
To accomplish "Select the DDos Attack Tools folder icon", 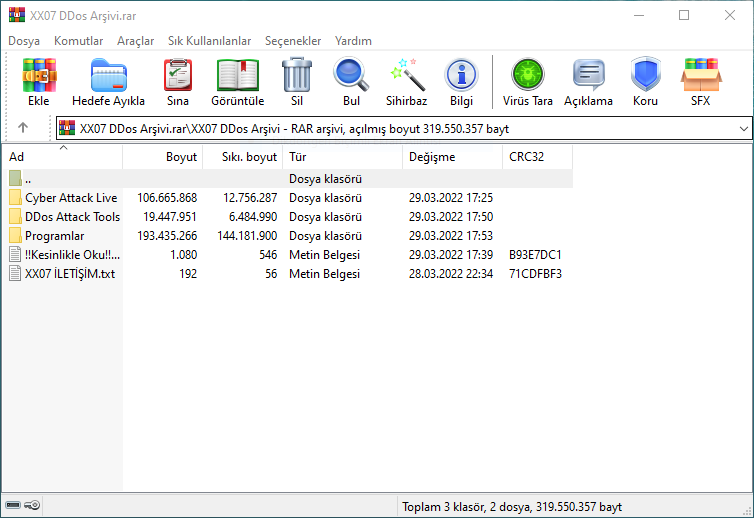I will [x=15, y=216].
